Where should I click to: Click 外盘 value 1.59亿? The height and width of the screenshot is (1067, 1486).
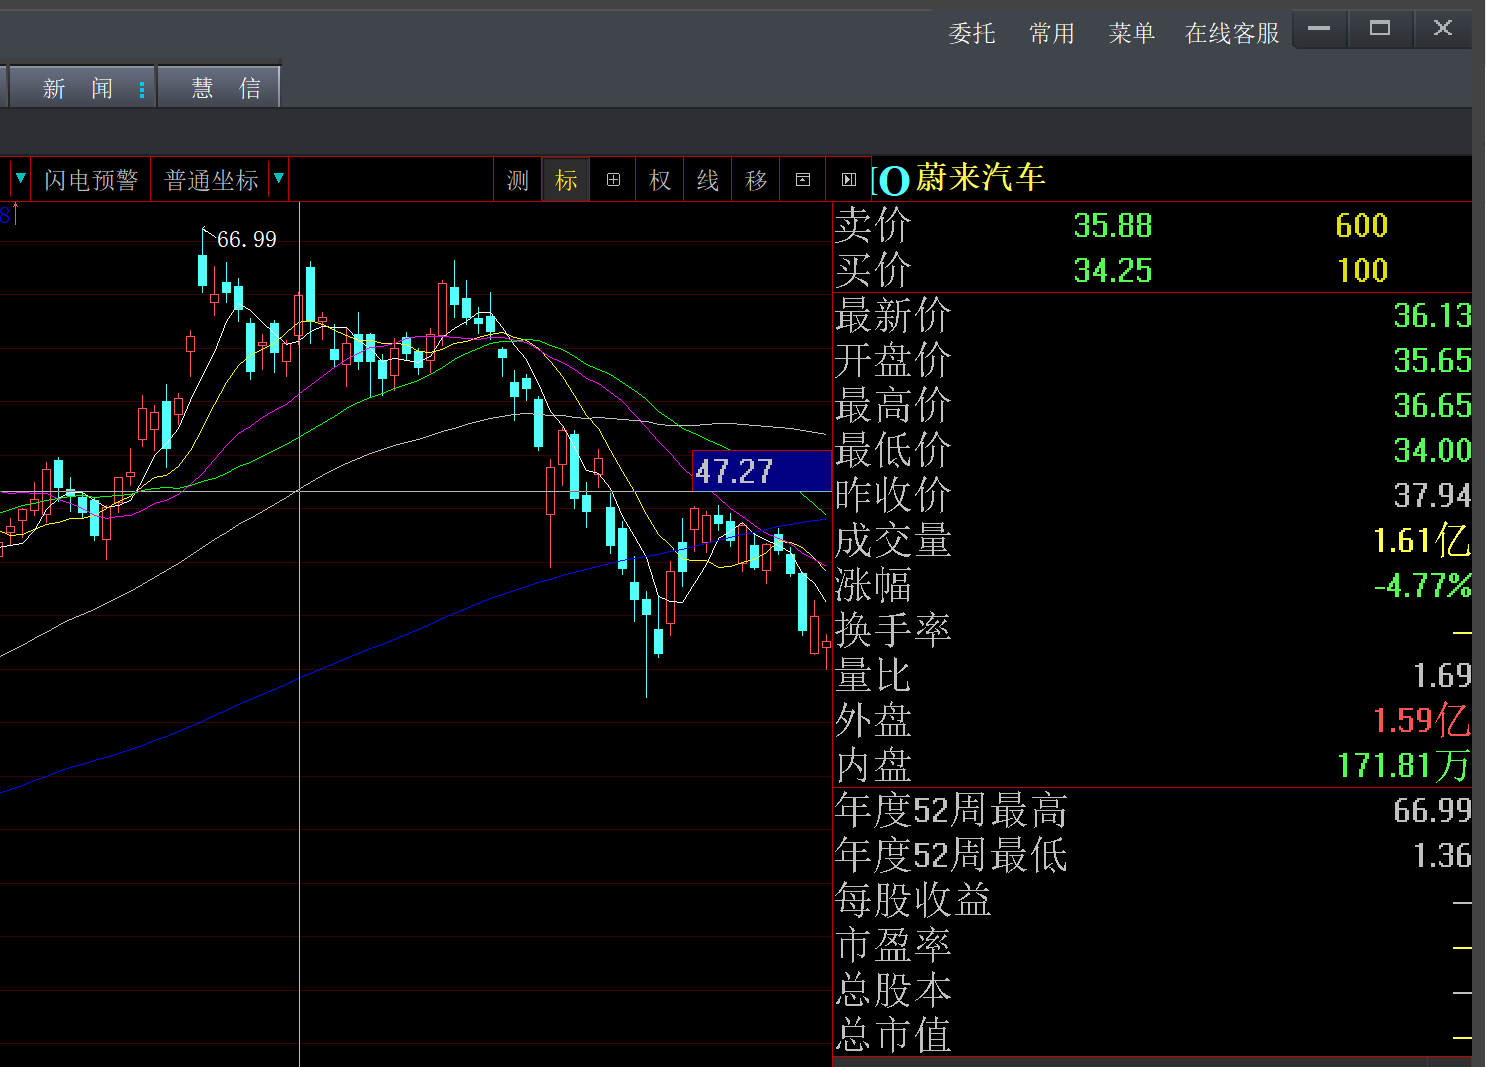pos(1422,721)
